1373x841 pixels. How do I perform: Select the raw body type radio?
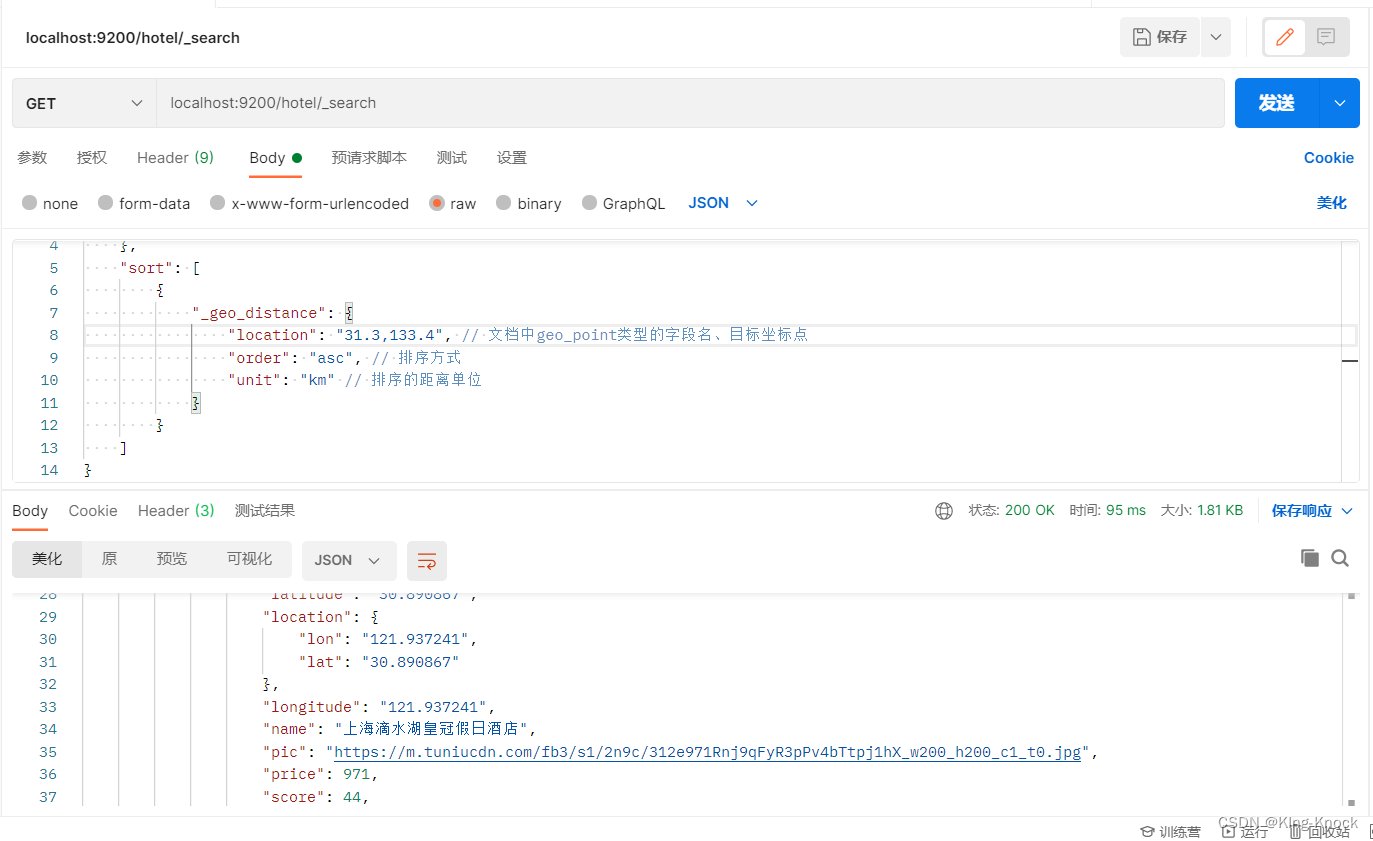[x=437, y=203]
